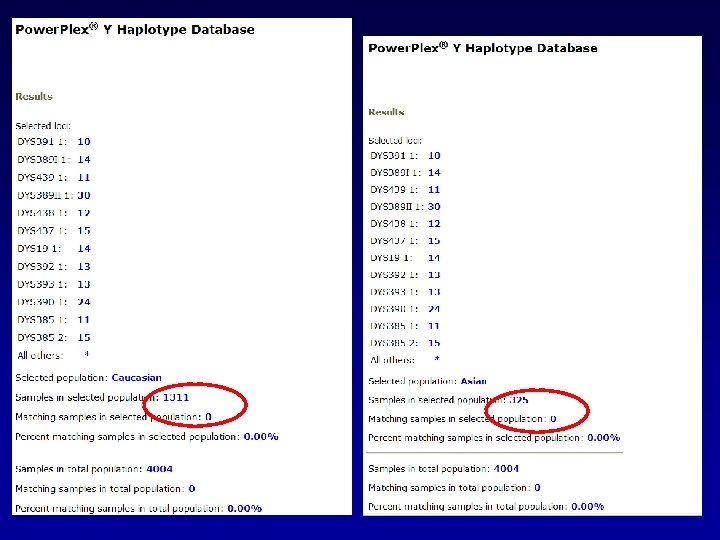Select the DYS389I value 14 in the Asian panel
The height and width of the screenshot is (540, 720).
point(434,173)
